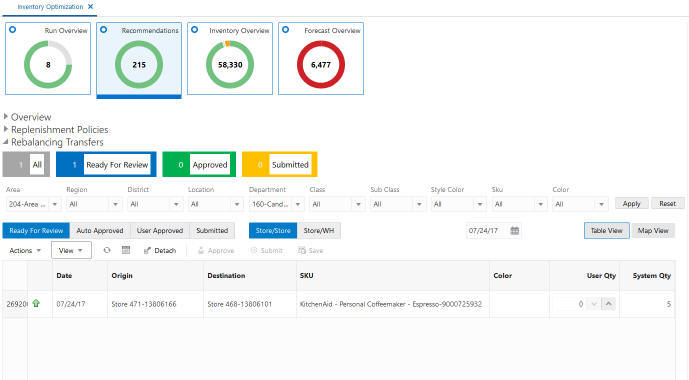This screenshot has height=380, width=689.
Task: Open the View menu
Action: [71, 250]
